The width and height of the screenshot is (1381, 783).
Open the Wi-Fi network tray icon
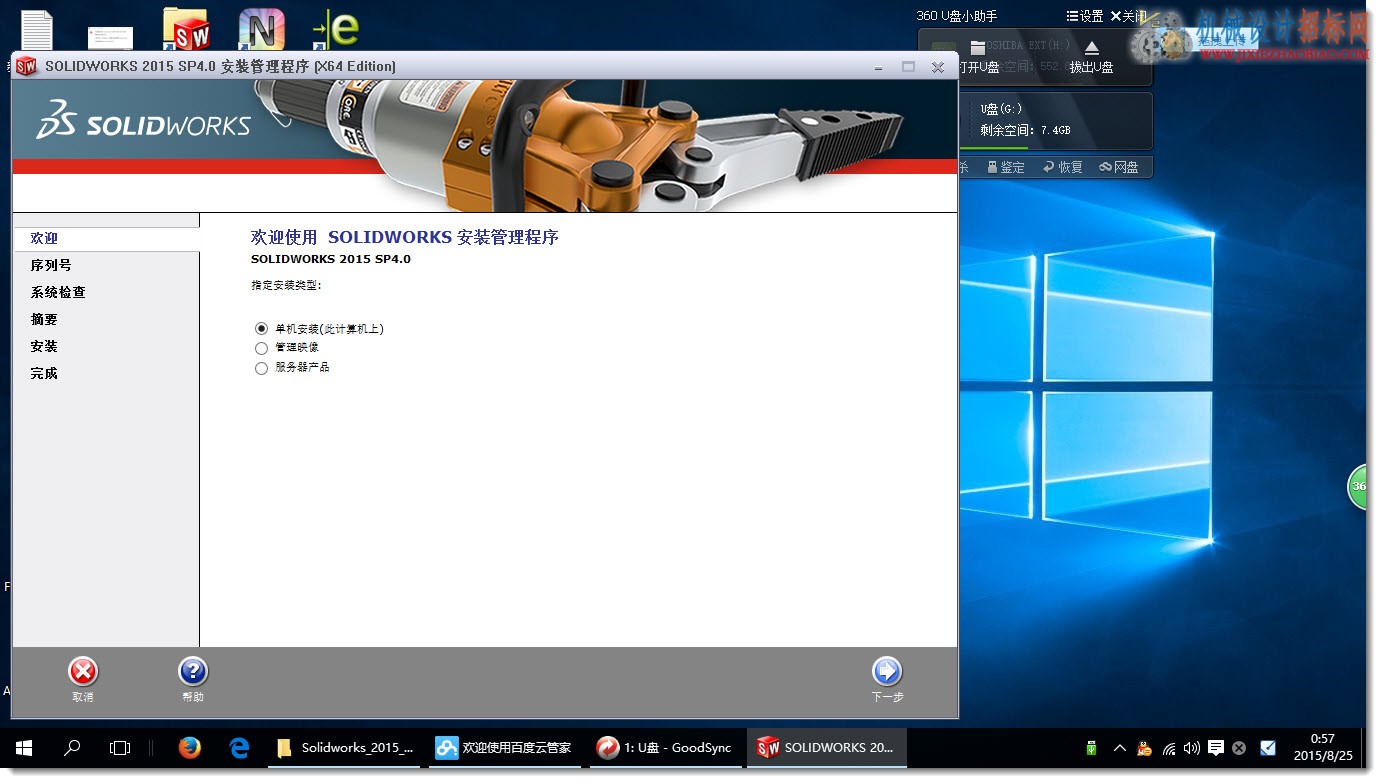1168,748
